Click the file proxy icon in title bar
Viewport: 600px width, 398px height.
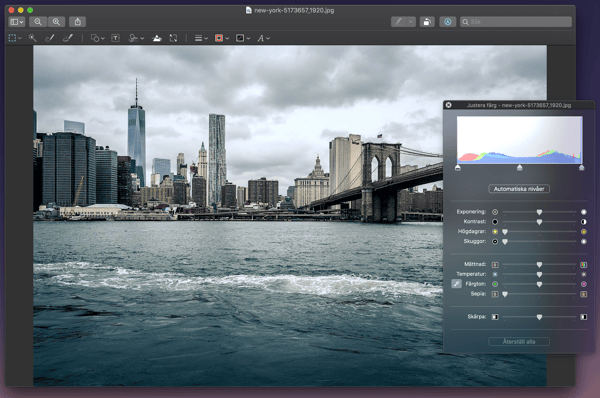coord(249,10)
